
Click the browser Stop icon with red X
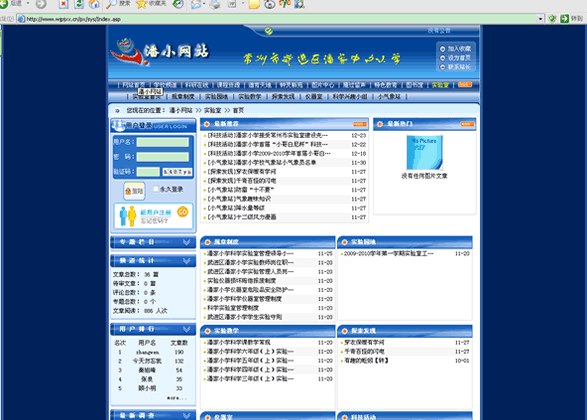63,4
